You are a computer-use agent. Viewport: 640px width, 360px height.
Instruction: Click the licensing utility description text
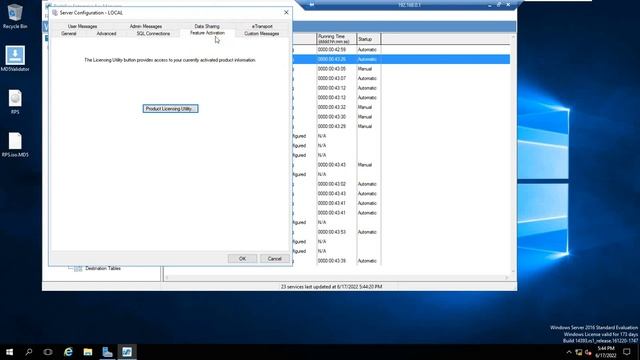170,60
